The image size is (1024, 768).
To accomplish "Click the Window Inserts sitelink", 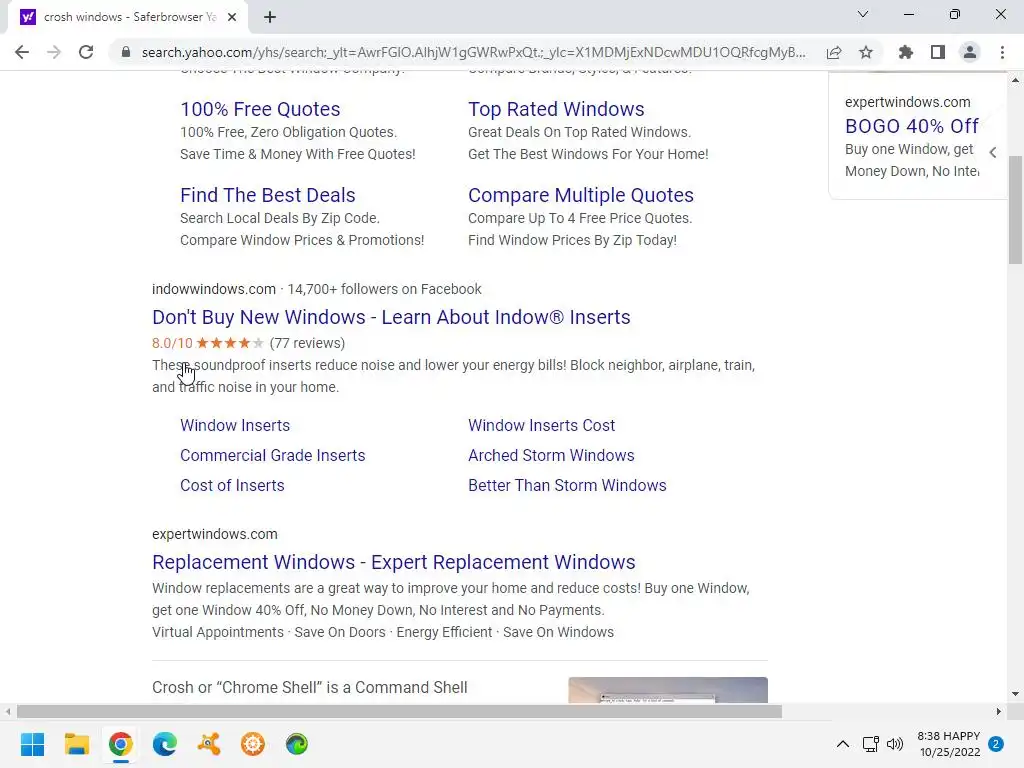I will (x=235, y=426).
